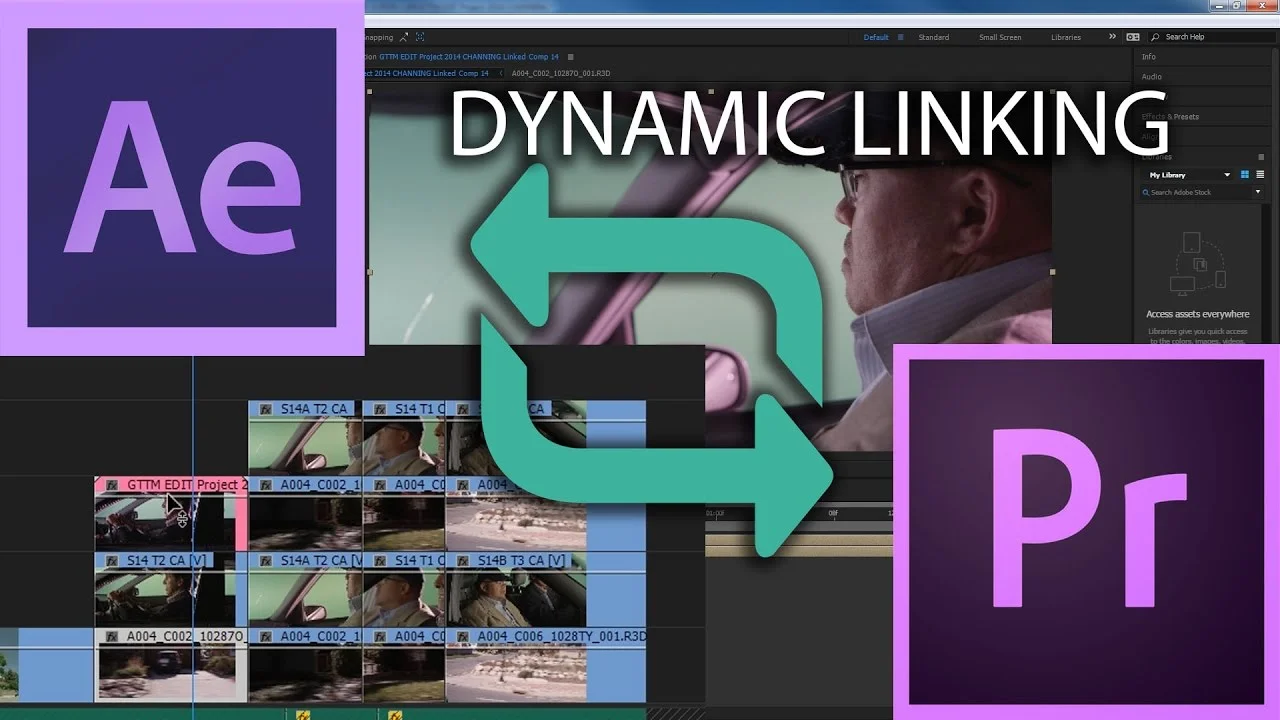The height and width of the screenshot is (720, 1280).
Task: Switch to the Standard workspace
Action: [x=934, y=37]
